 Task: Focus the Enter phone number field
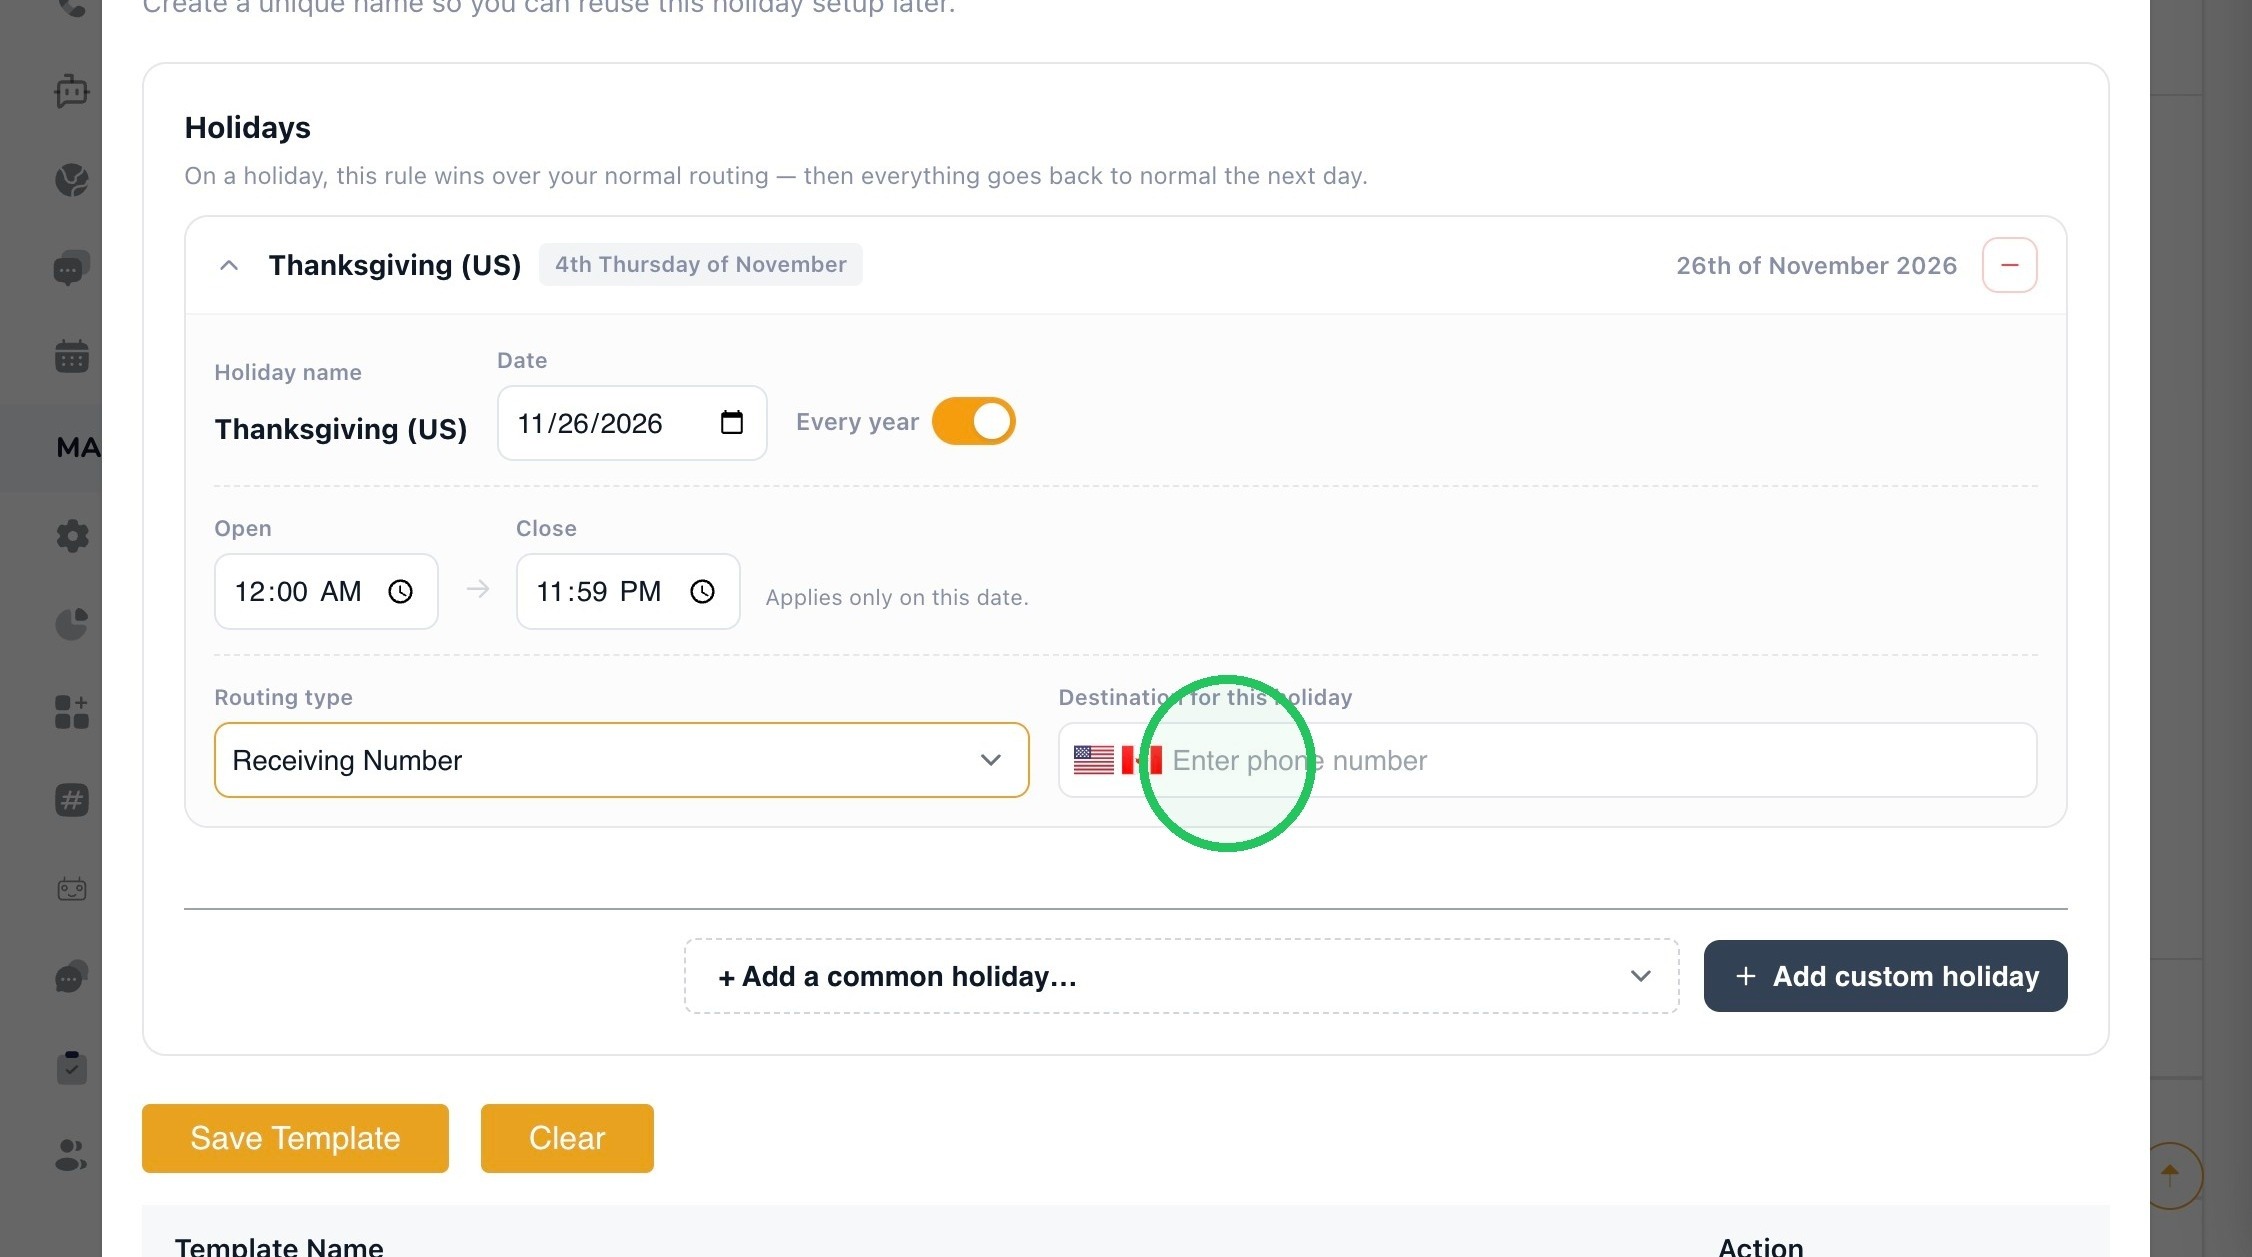click(1600, 760)
